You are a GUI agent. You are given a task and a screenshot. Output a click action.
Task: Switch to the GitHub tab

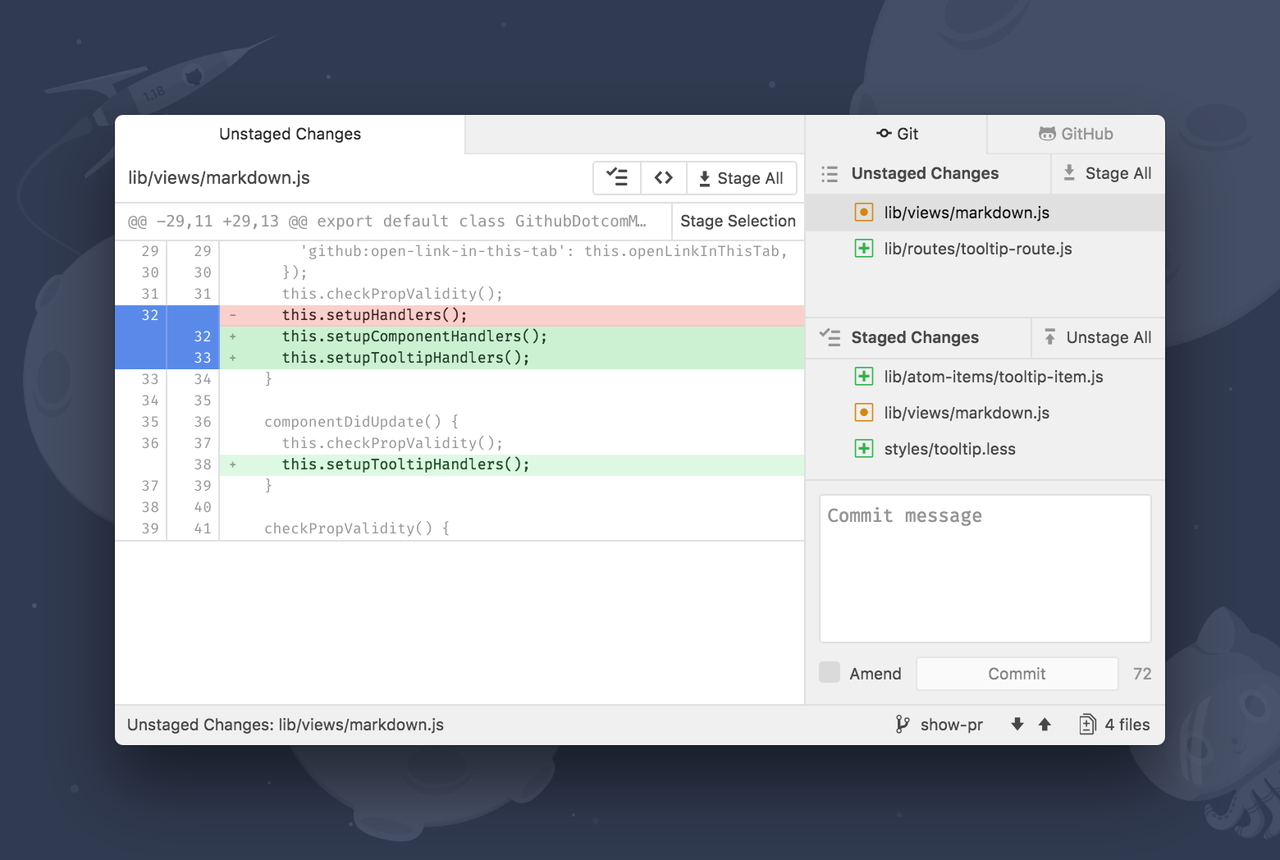1075,133
